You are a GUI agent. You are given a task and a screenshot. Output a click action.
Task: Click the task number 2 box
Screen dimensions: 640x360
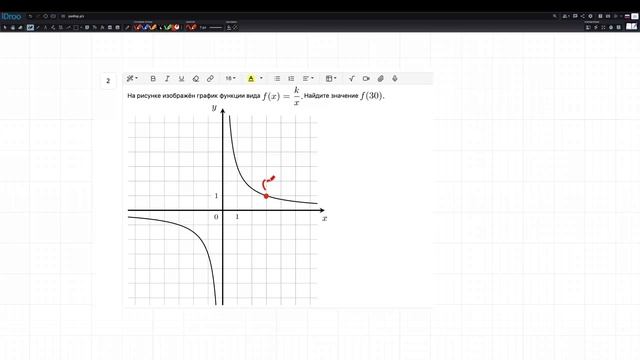108,81
